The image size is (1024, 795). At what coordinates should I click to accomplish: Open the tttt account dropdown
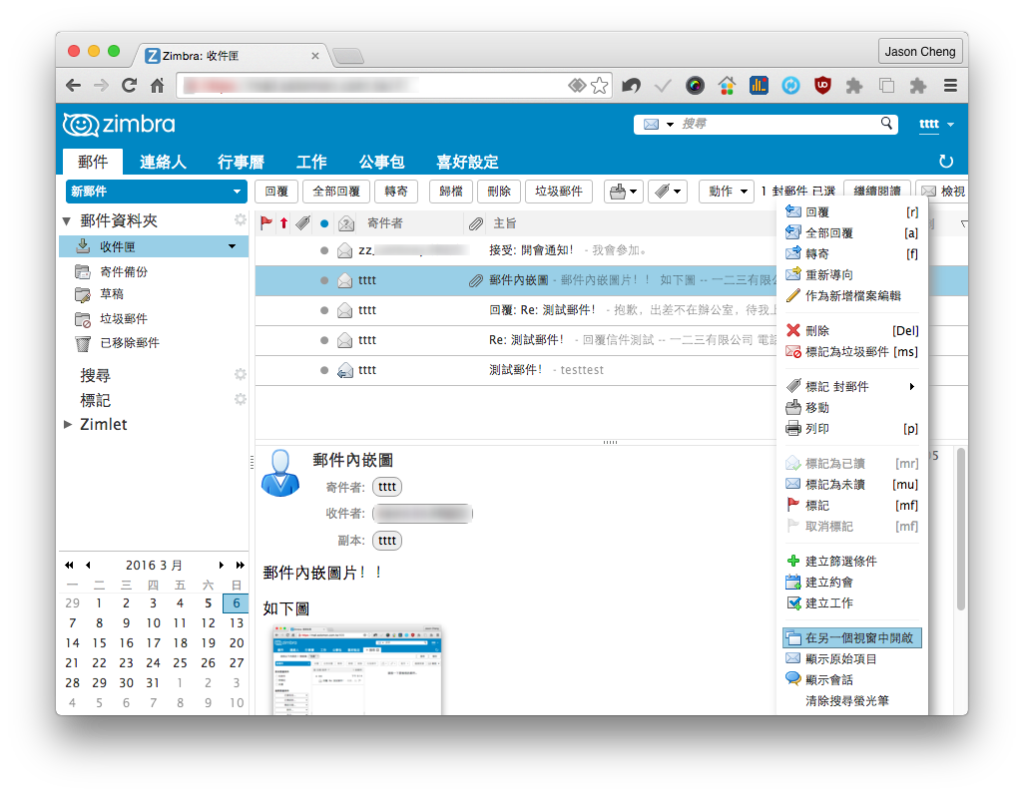tap(950, 124)
